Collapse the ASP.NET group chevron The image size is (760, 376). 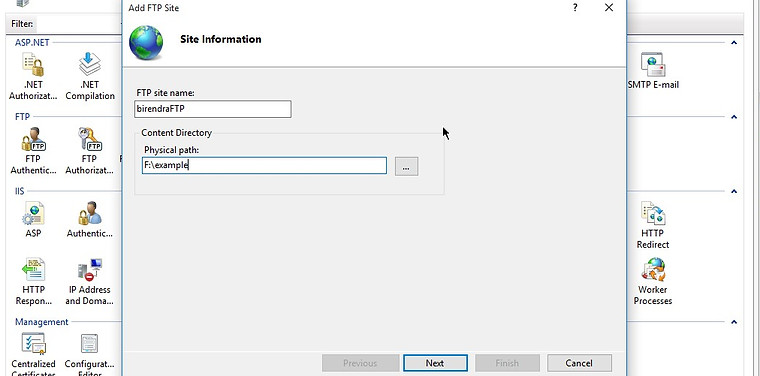(734, 43)
